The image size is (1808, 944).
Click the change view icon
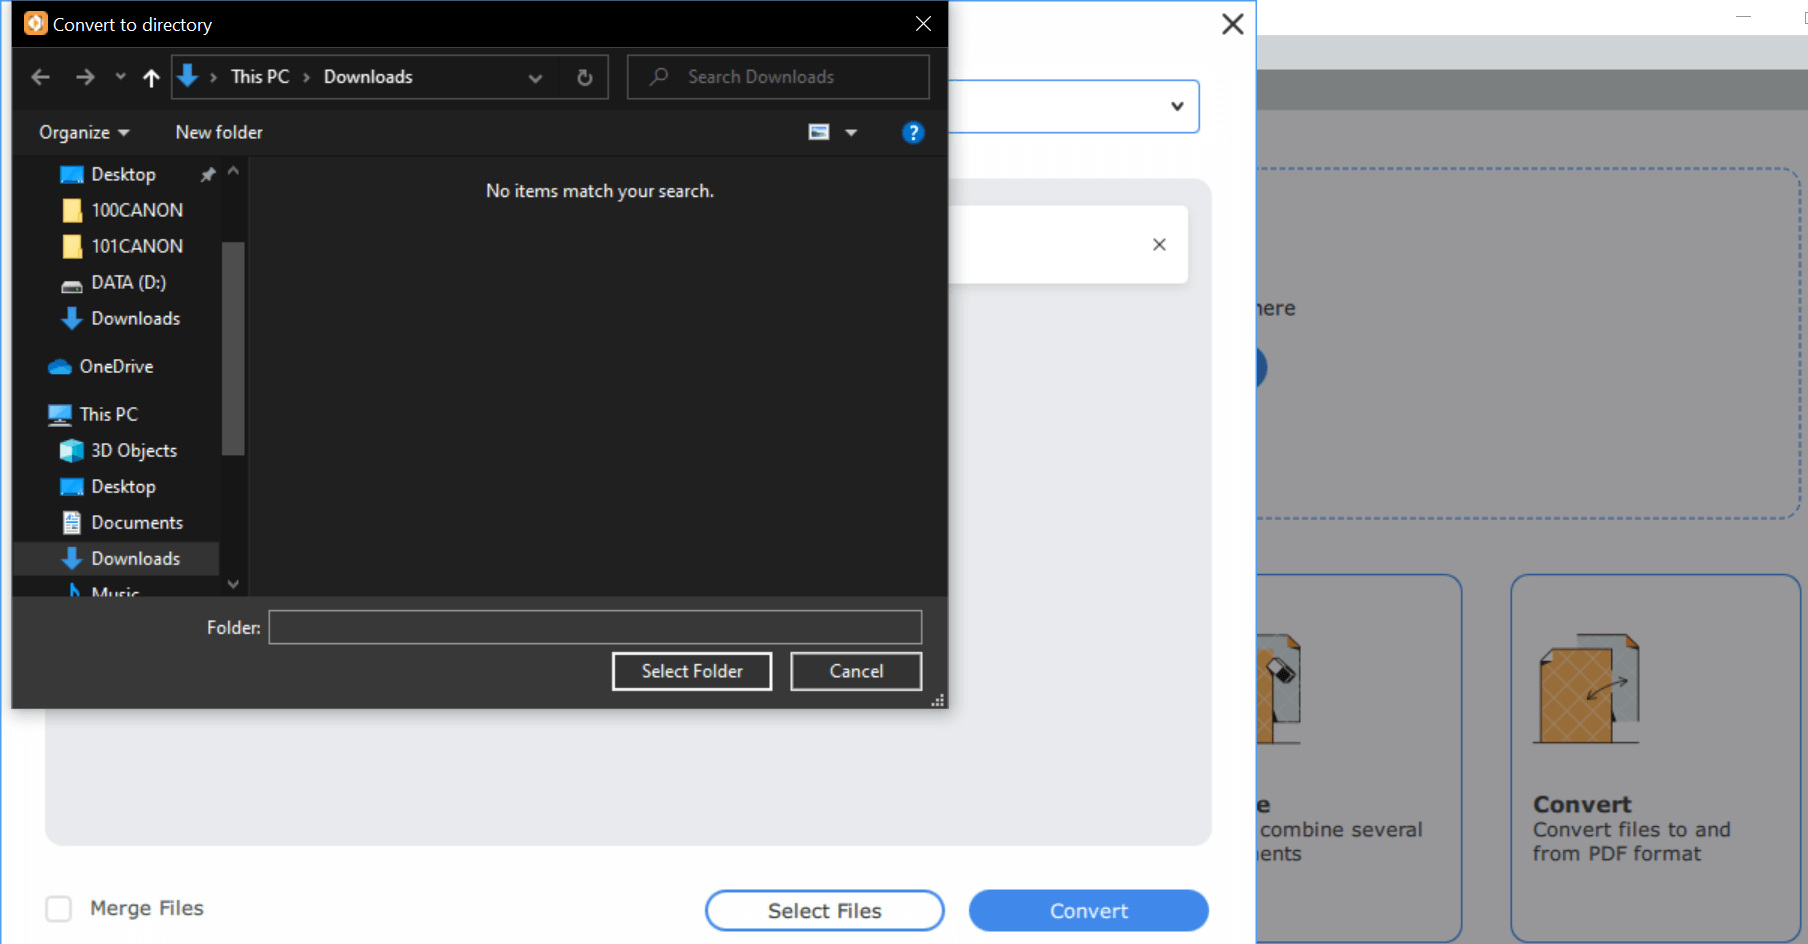tap(818, 131)
